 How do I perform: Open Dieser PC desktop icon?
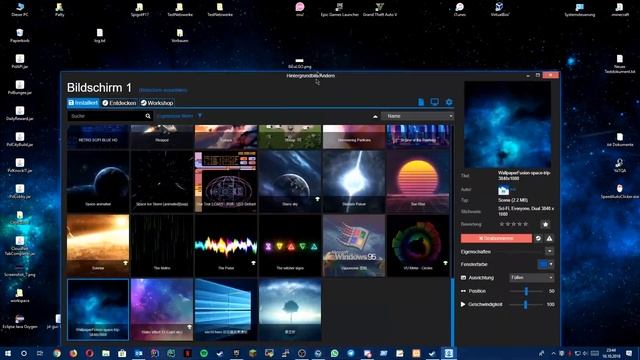point(20,9)
